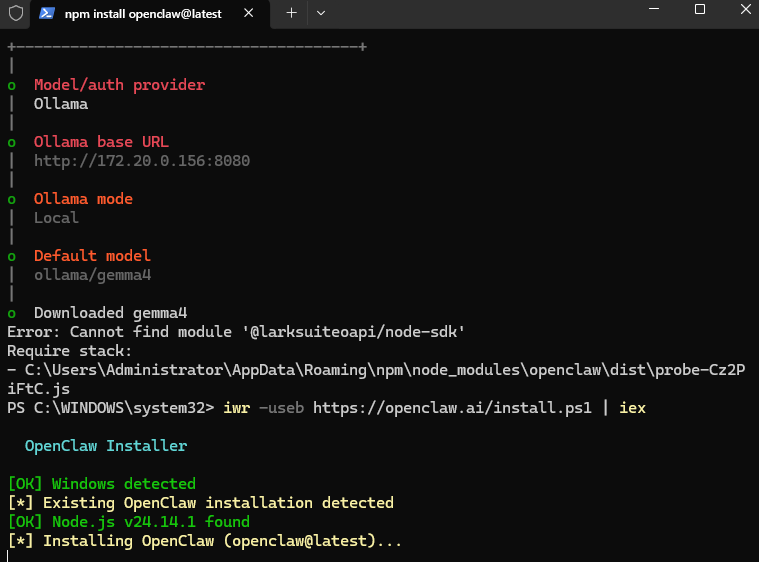759x562 pixels.
Task: Click the 'iwr' command word
Action: (237, 408)
